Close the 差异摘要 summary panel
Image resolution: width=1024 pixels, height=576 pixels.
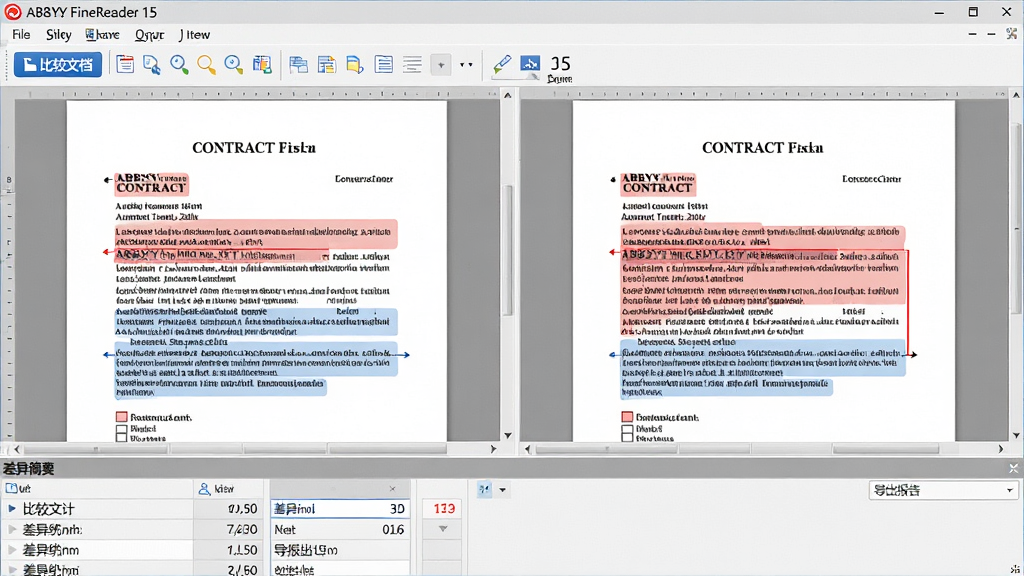[1013, 468]
